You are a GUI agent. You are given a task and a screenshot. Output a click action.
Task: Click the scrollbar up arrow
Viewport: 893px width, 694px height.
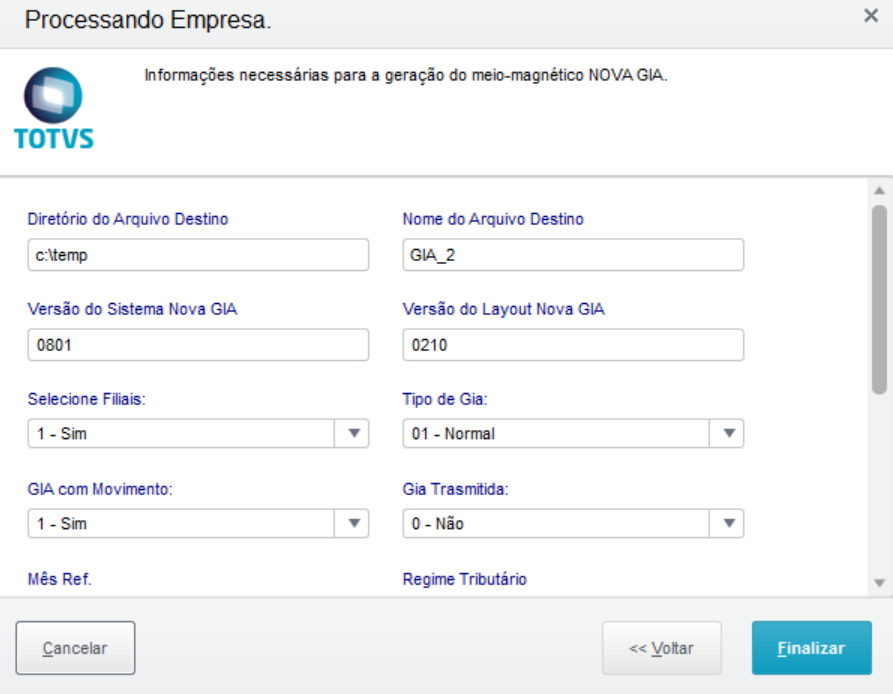[x=879, y=190]
